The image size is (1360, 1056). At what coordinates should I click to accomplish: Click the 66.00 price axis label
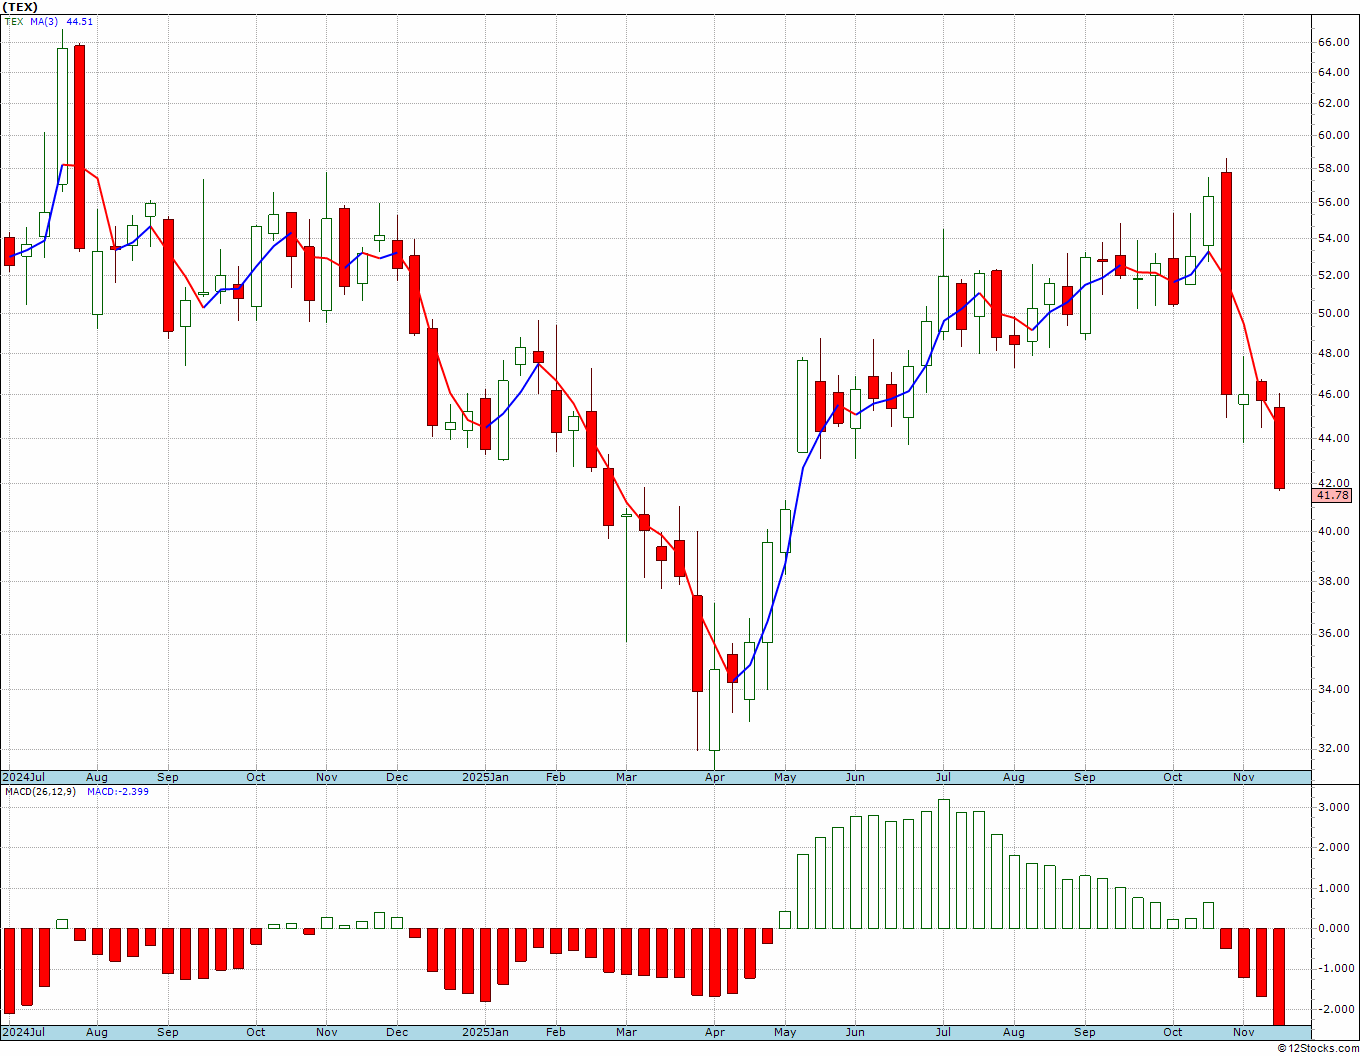coord(1333,42)
